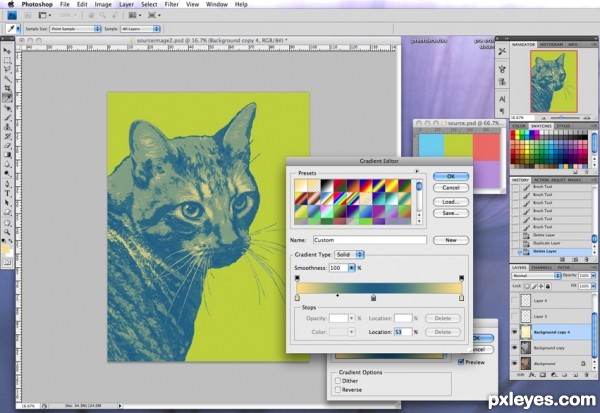Toggle the Preview checkbox

(x=461, y=362)
